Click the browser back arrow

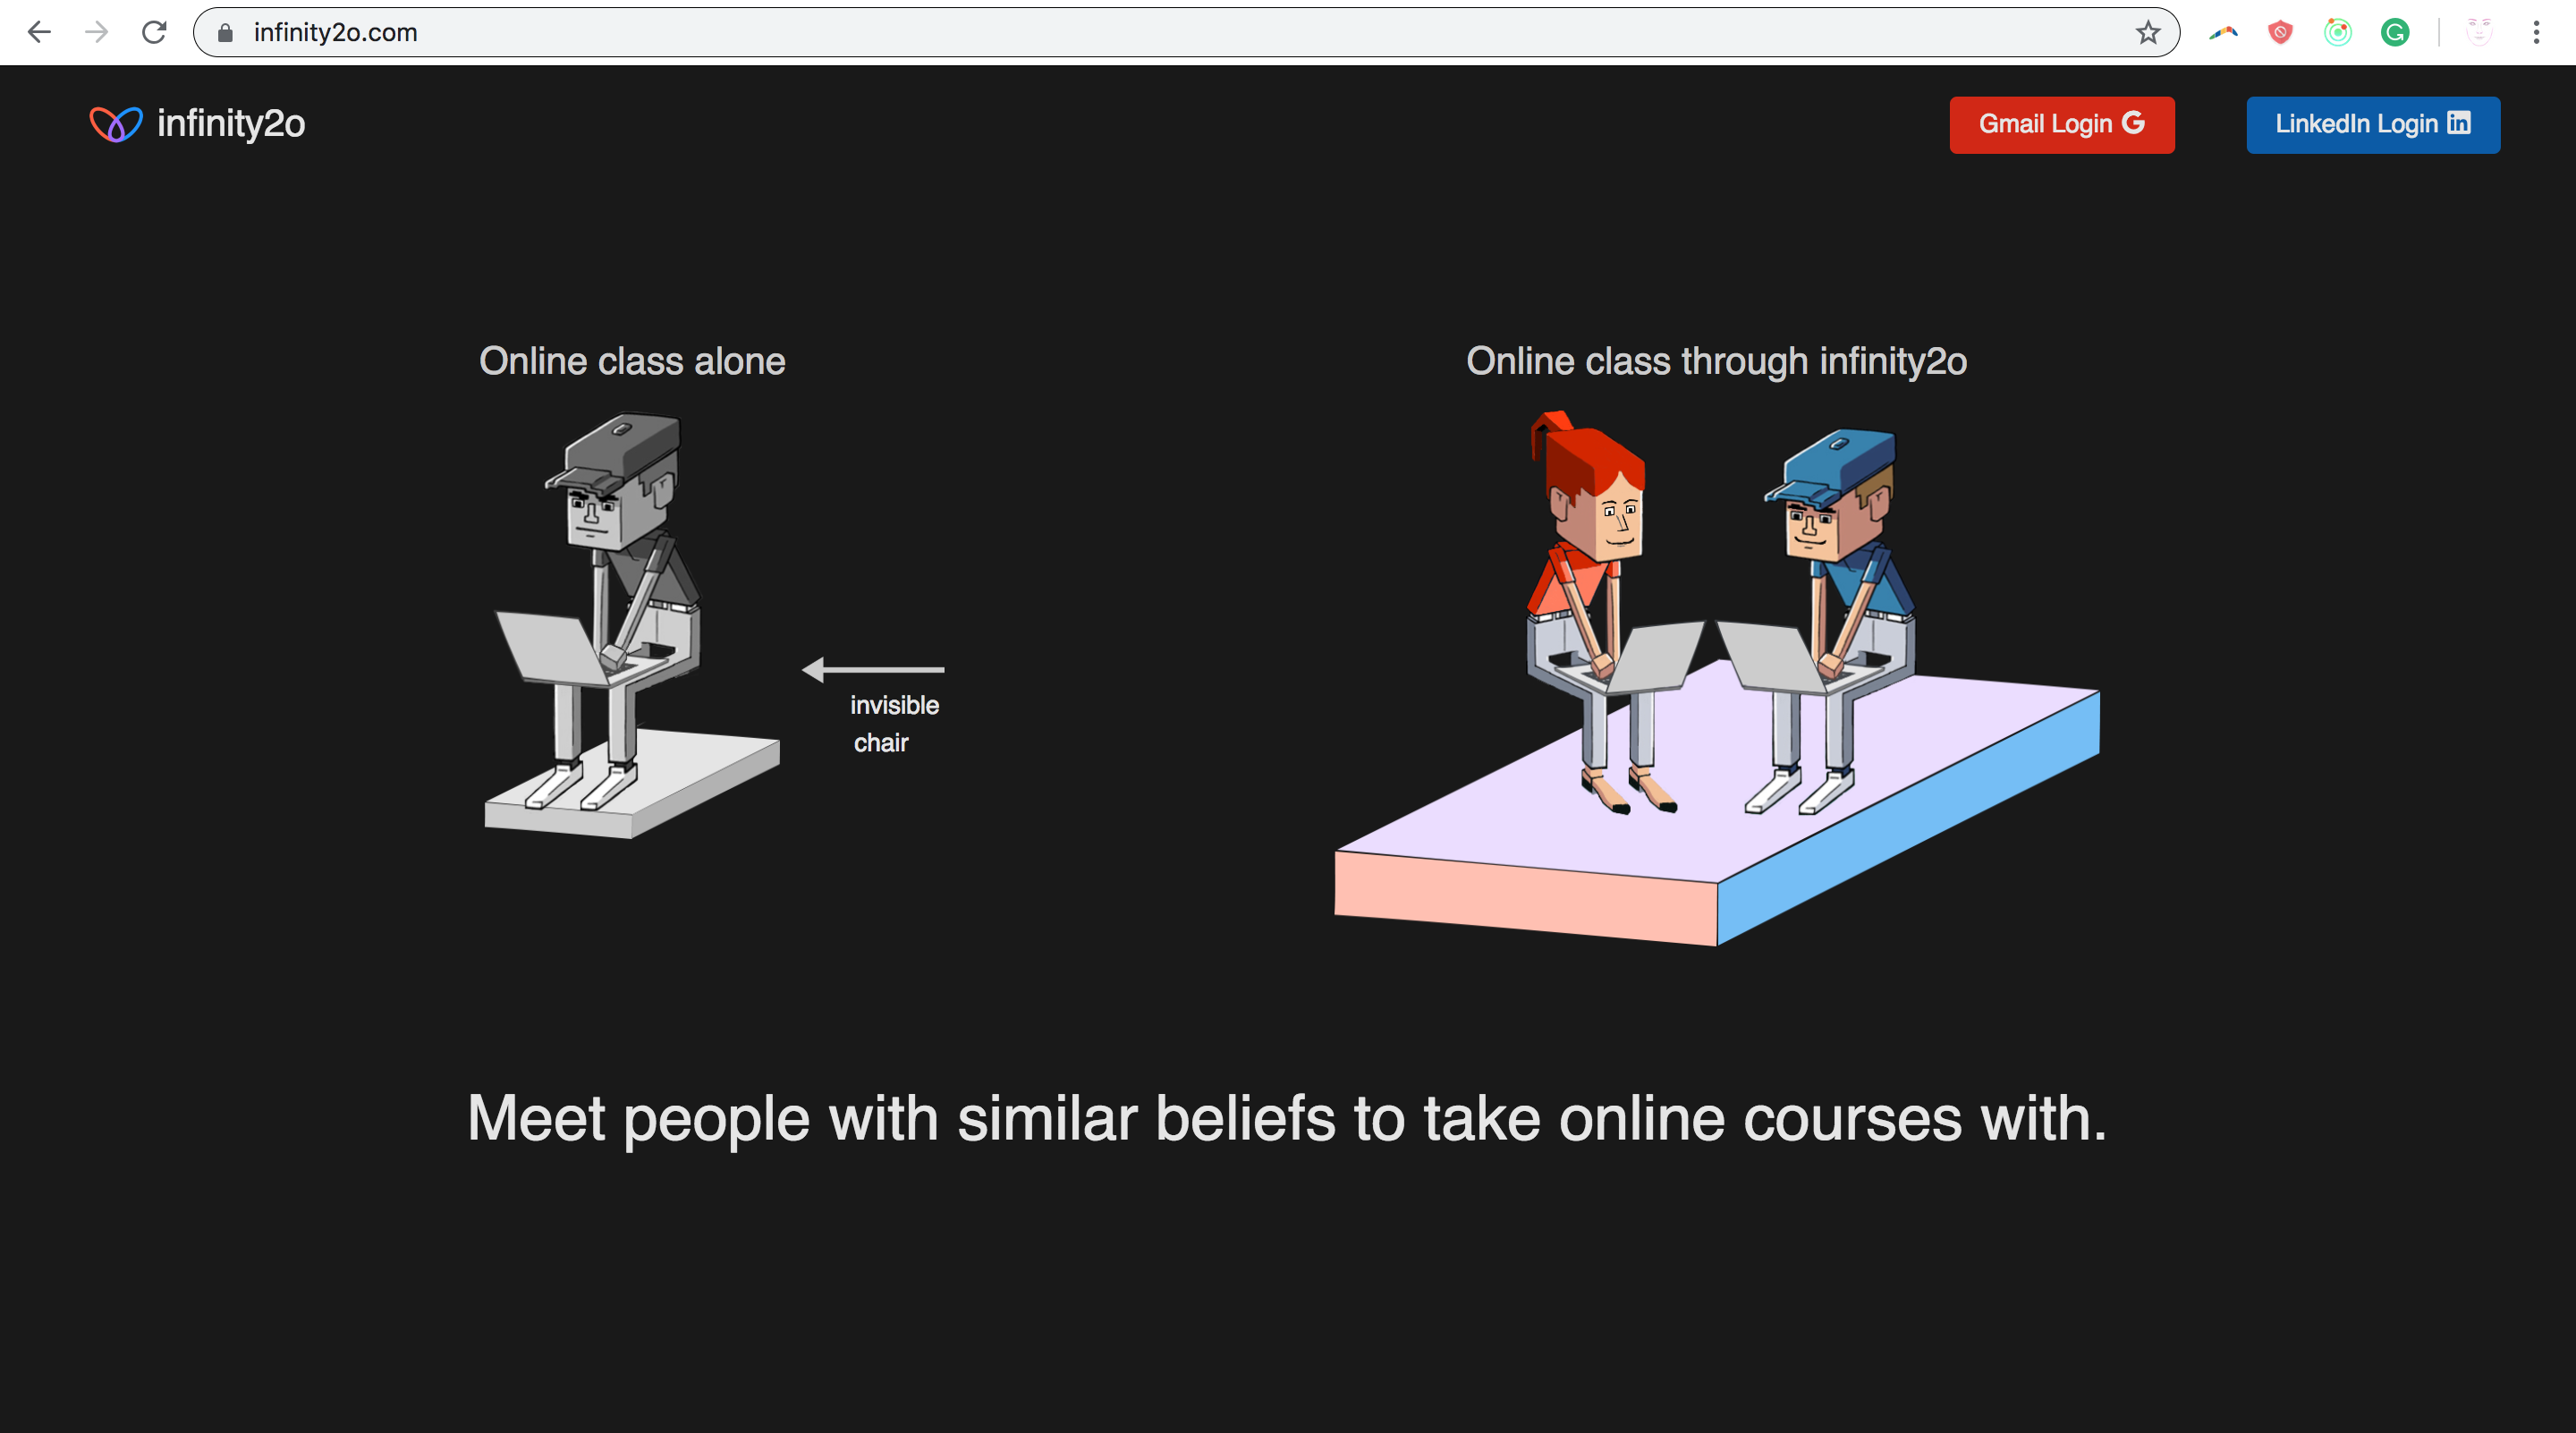pyautogui.click(x=39, y=32)
